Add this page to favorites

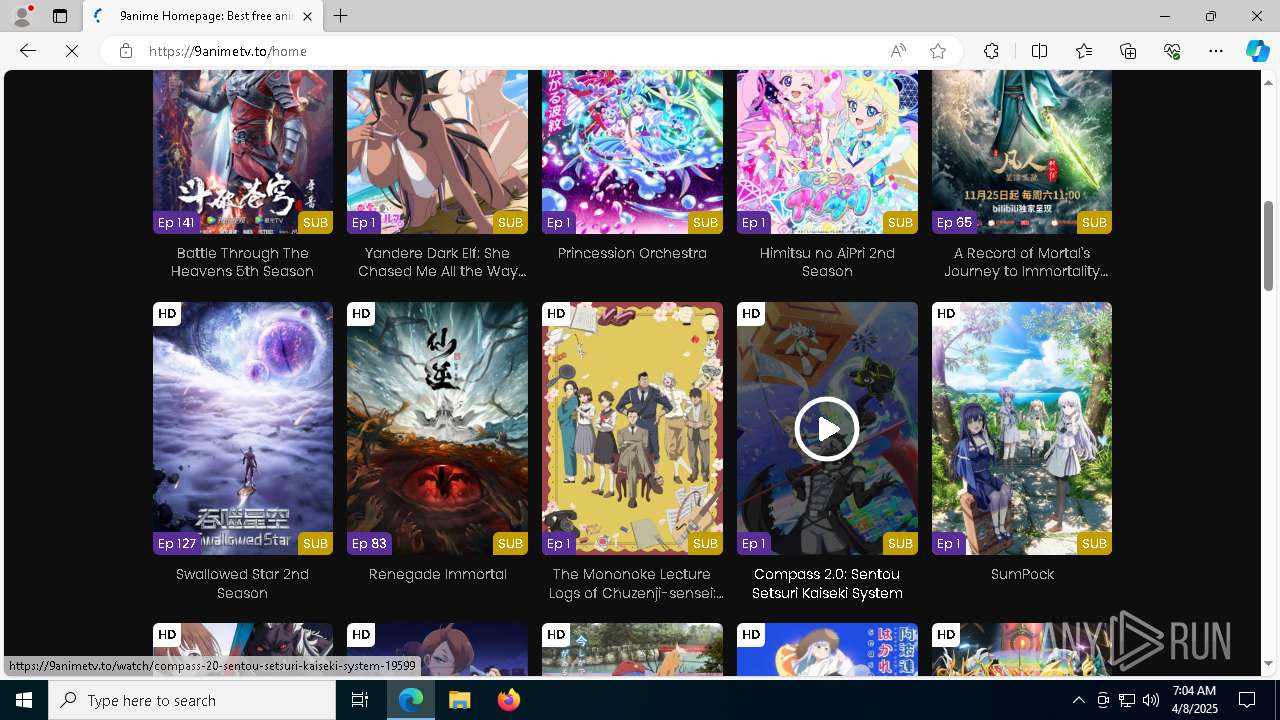[938, 51]
